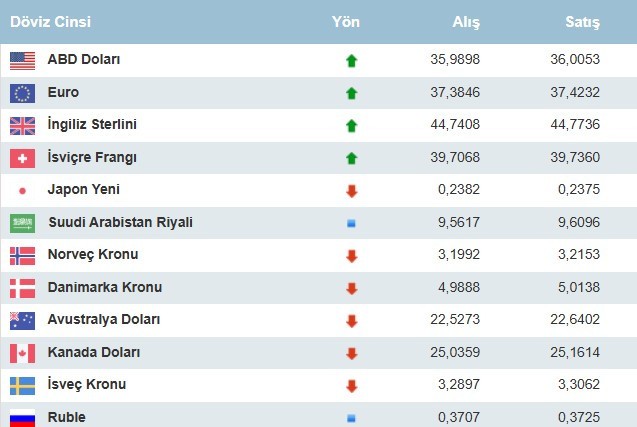This screenshot has height=427, width=637.
Task: Click the ABD Doları selling rate 36,0053
Action: [x=575, y=59]
